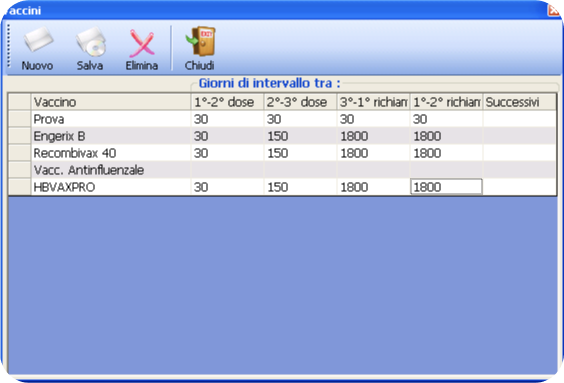This screenshot has height=383, width=564.
Task: Select the Engerix B vaccine cell
Action: (111, 136)
